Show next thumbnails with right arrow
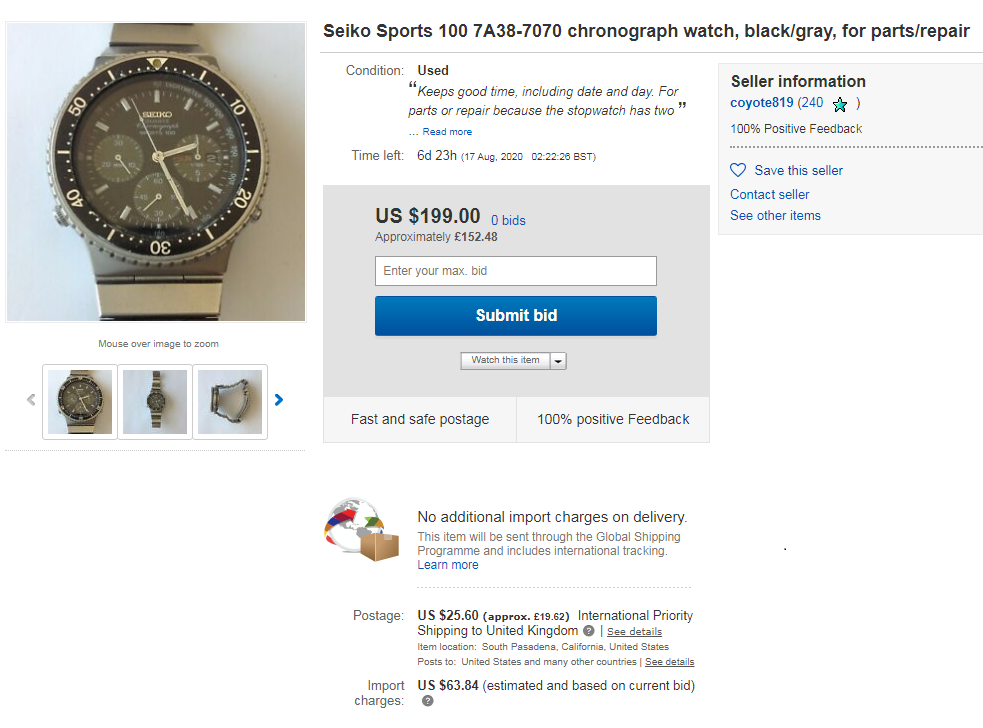 pyautogui.click(x=279, y=400)
